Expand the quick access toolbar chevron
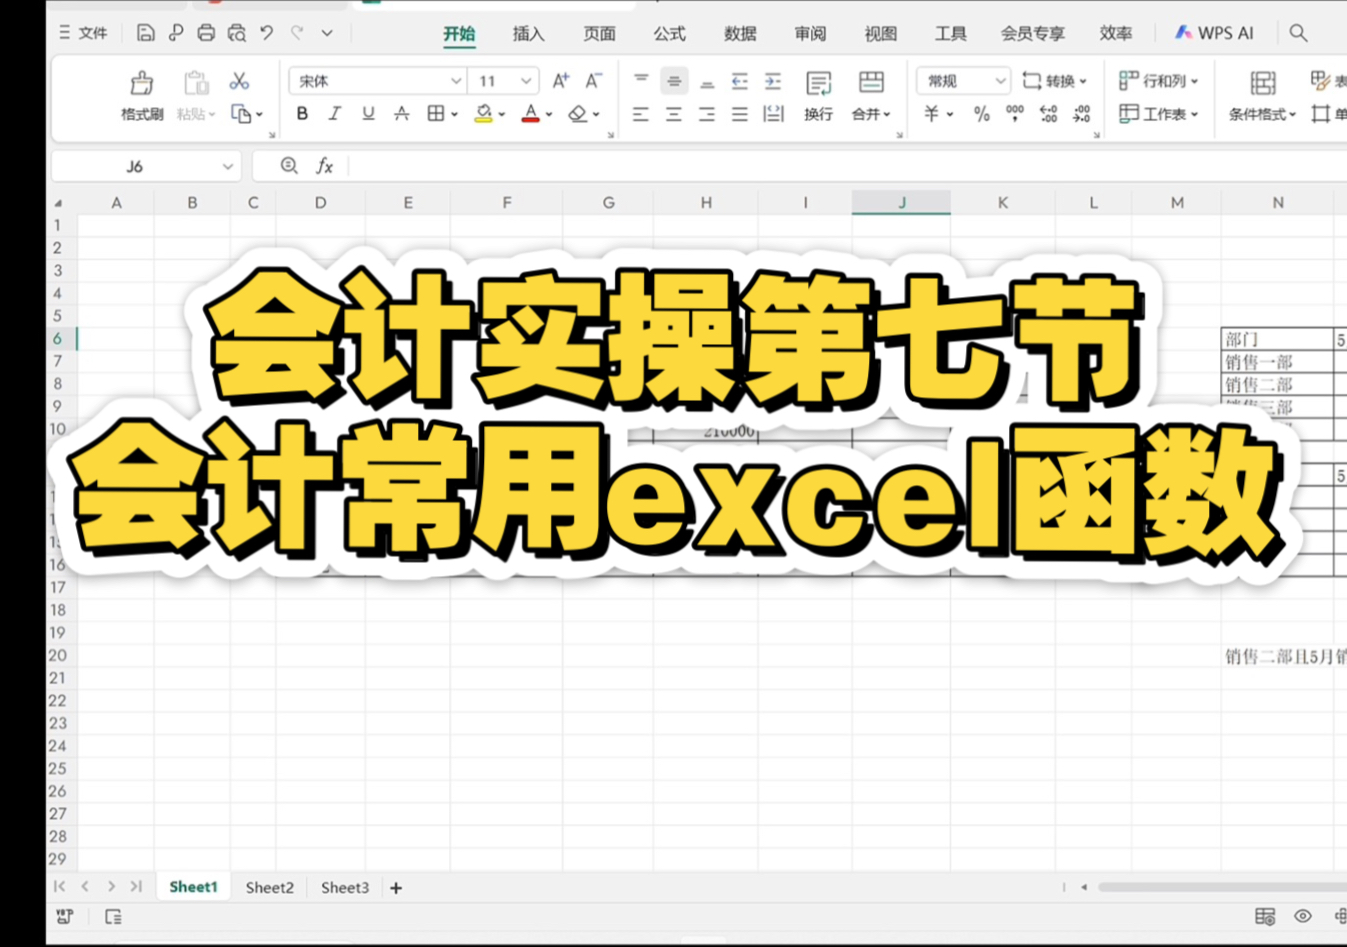Viewport: 1347px width, 947px height. [327, 33]
